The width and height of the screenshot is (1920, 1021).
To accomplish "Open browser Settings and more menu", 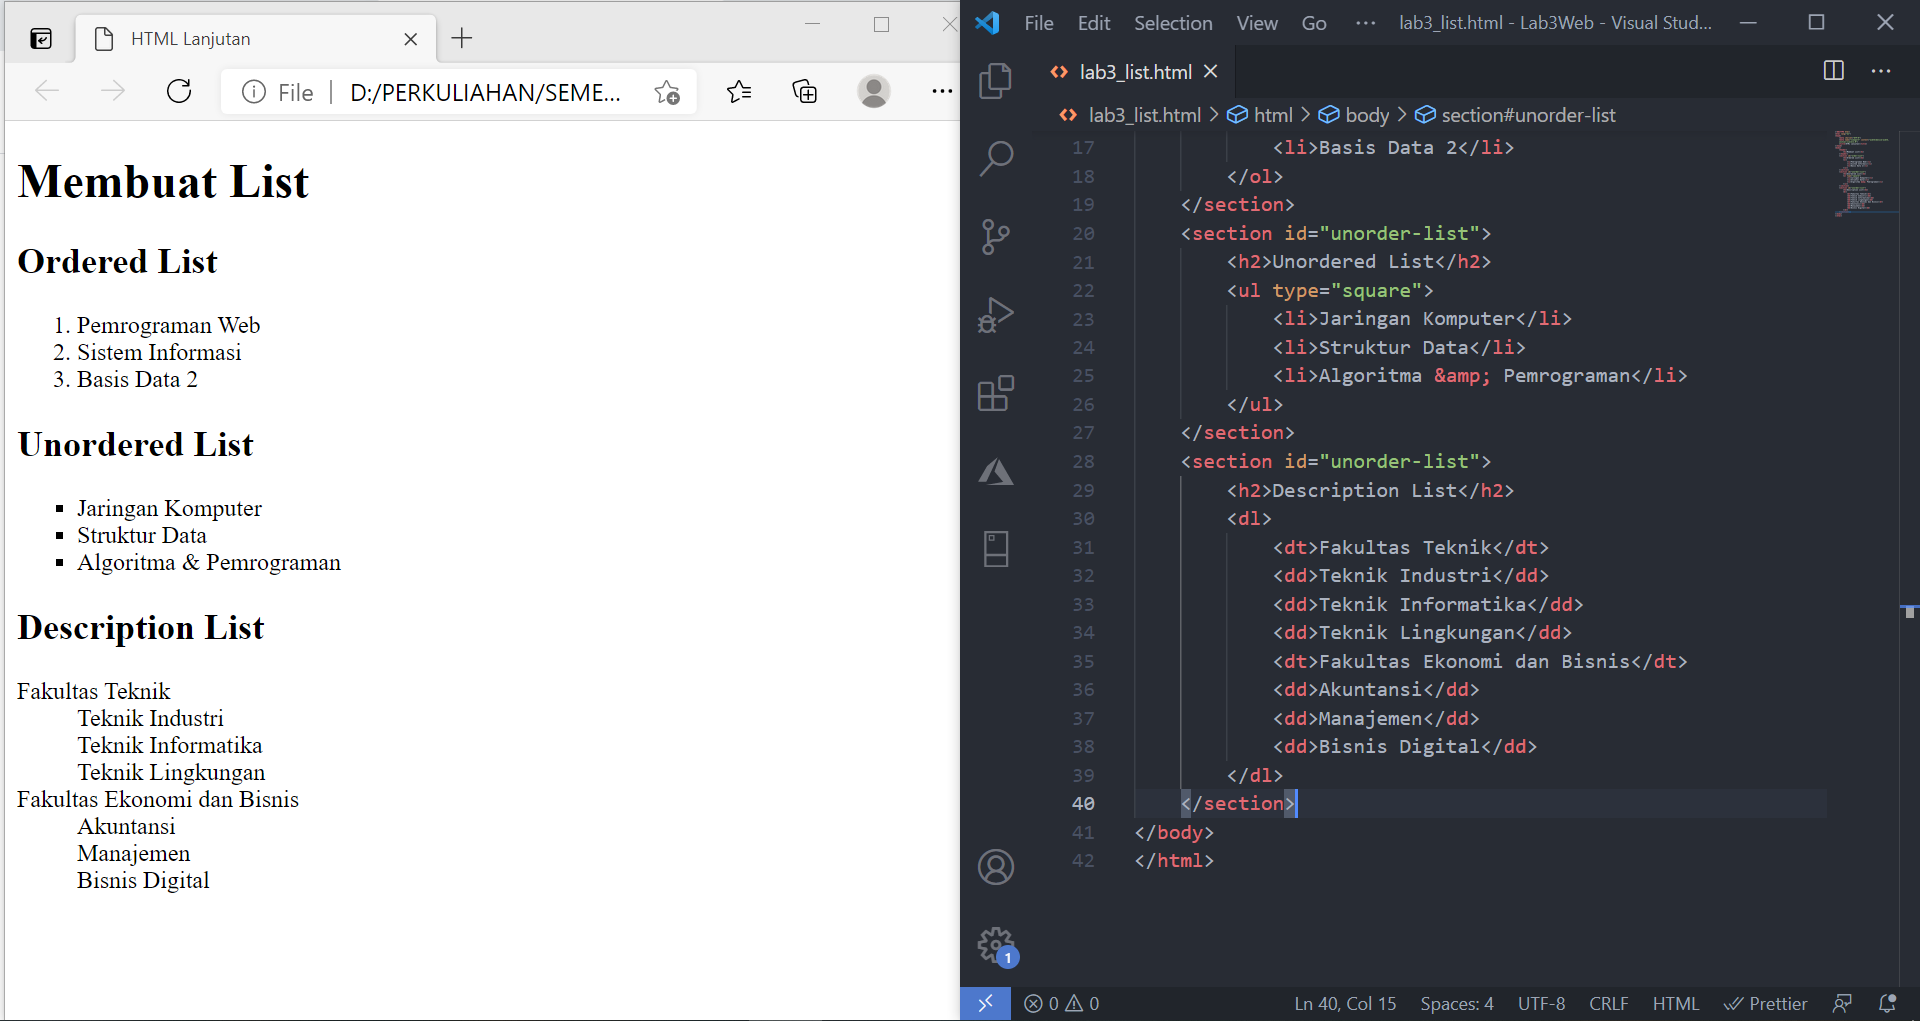I will tap(942, 92).
